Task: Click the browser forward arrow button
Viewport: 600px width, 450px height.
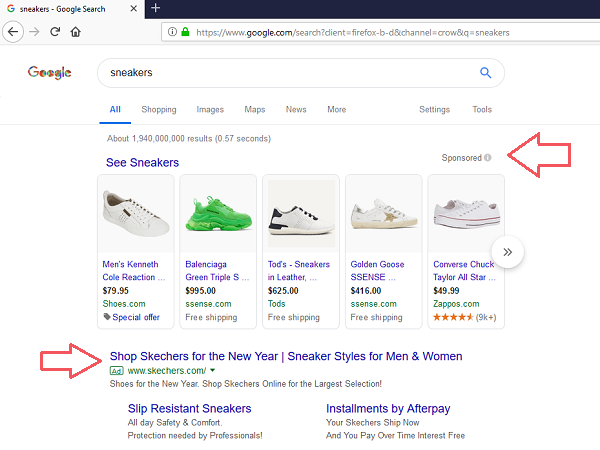Action: [x=34, y=32]
